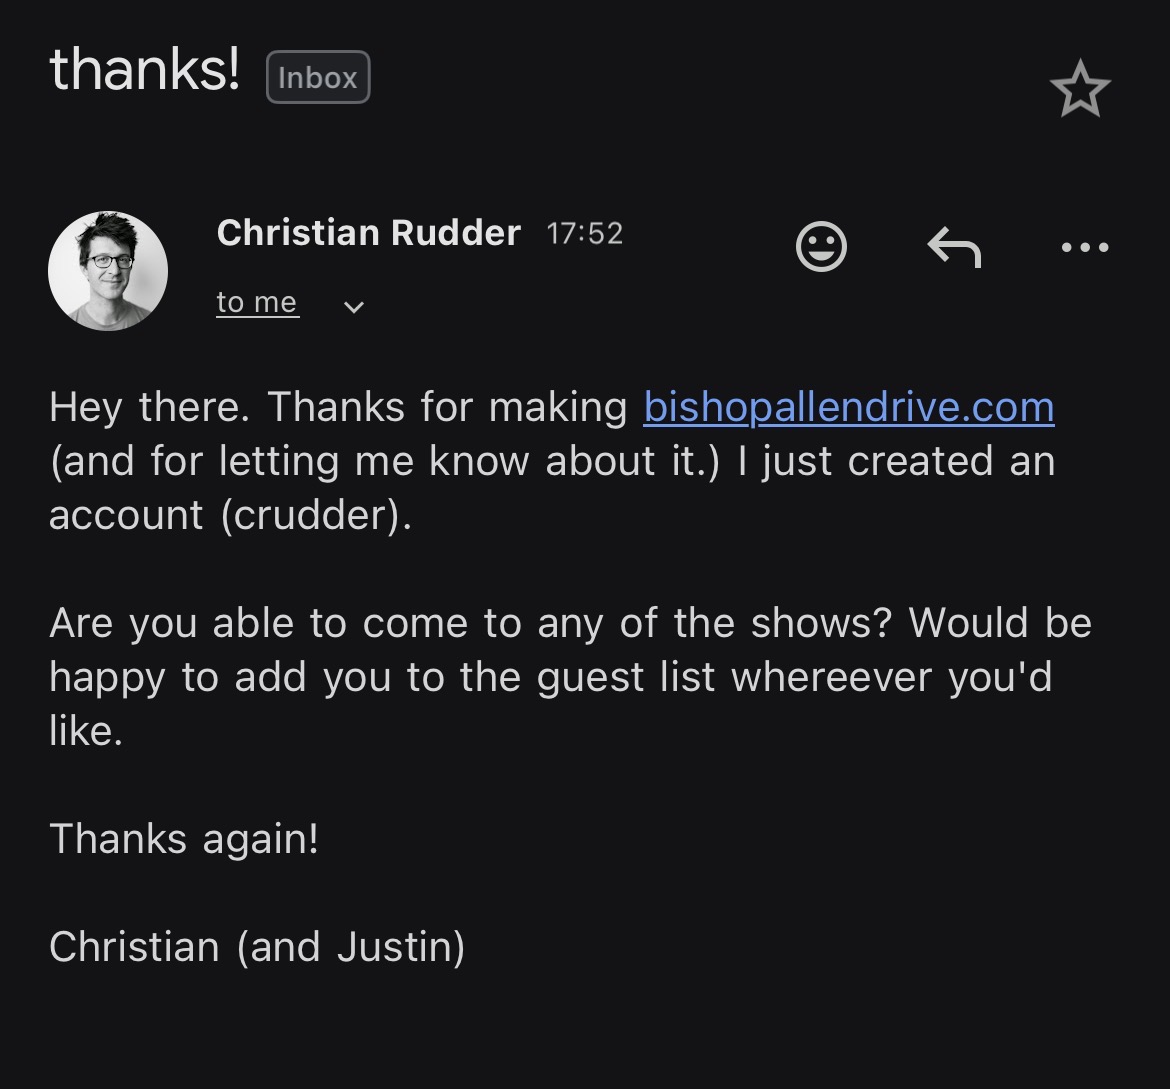
Task: Click the username "crudder" in the message
Action: 312,515
